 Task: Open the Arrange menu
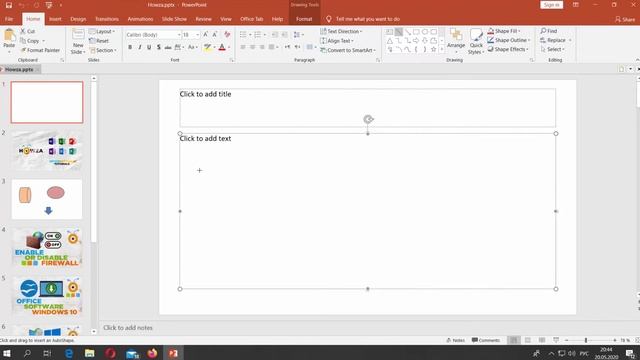456,41
